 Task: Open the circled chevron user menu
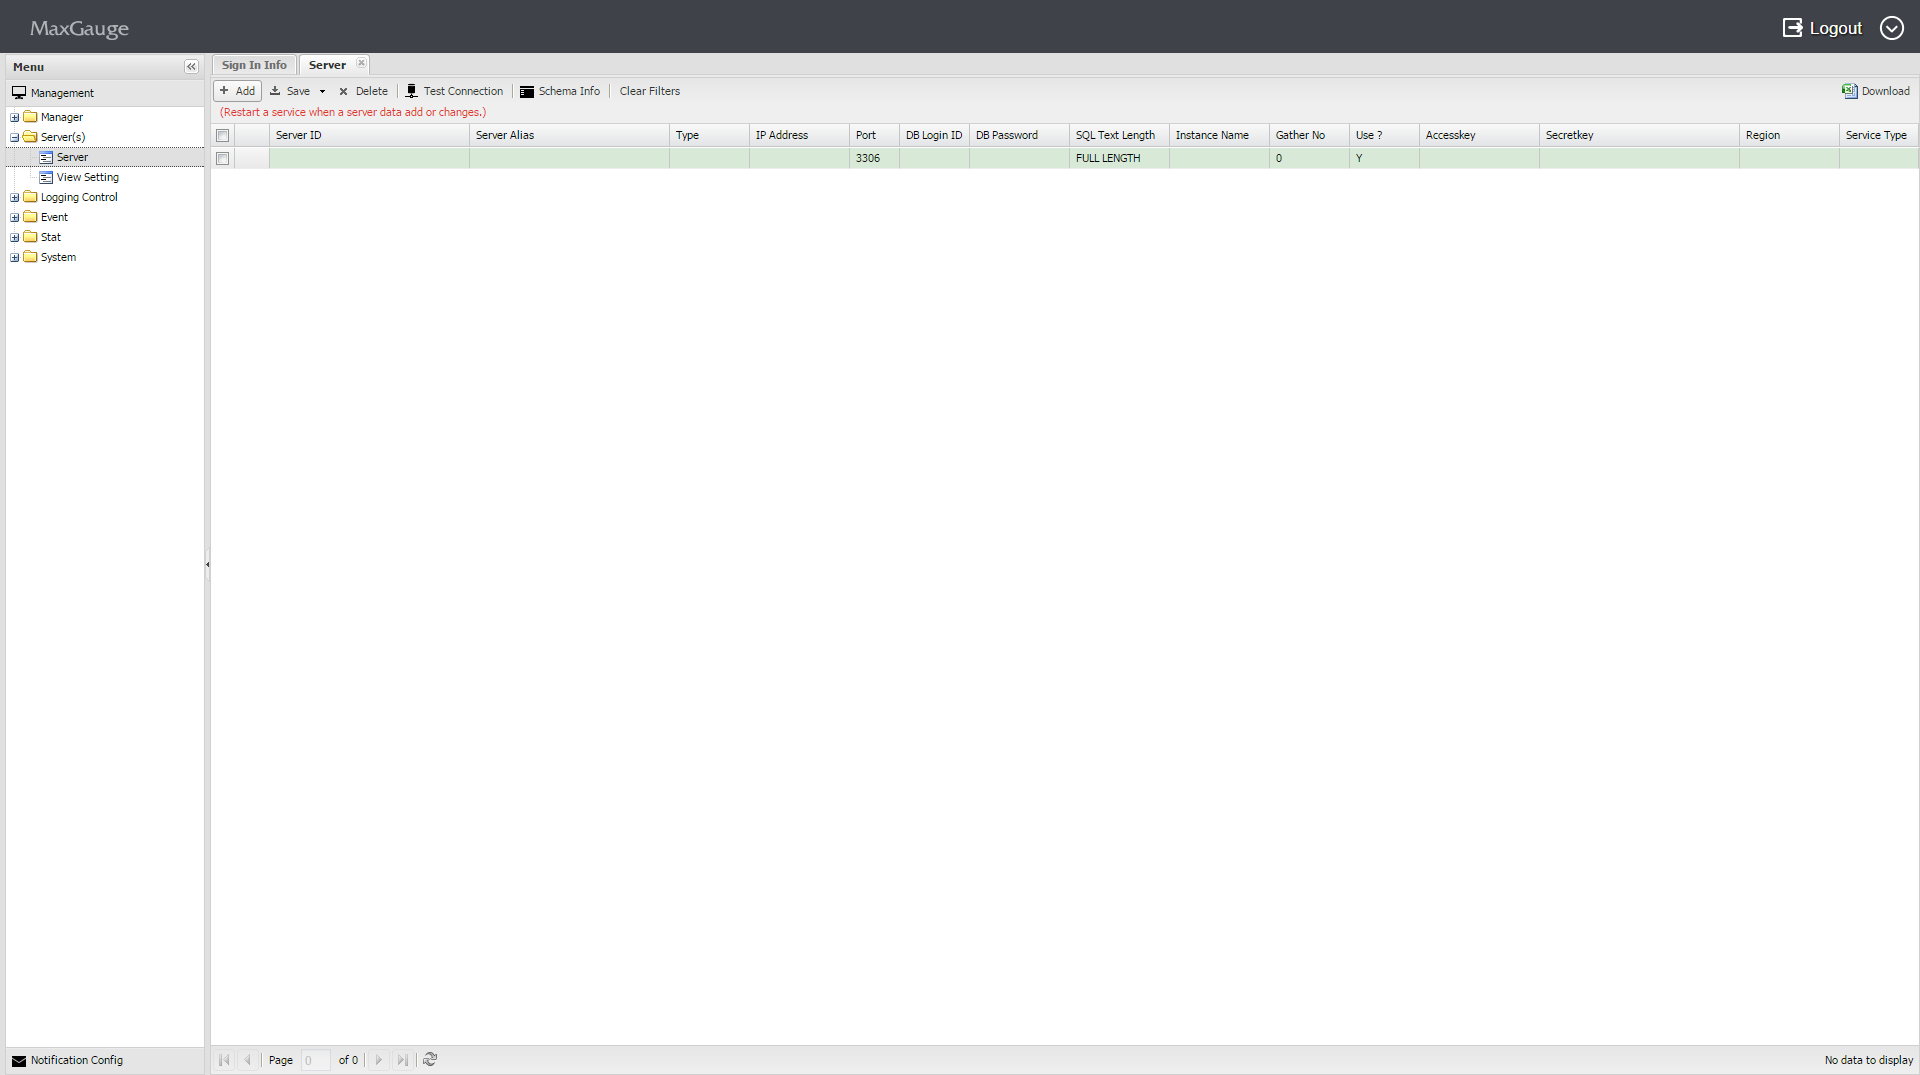1891,28
